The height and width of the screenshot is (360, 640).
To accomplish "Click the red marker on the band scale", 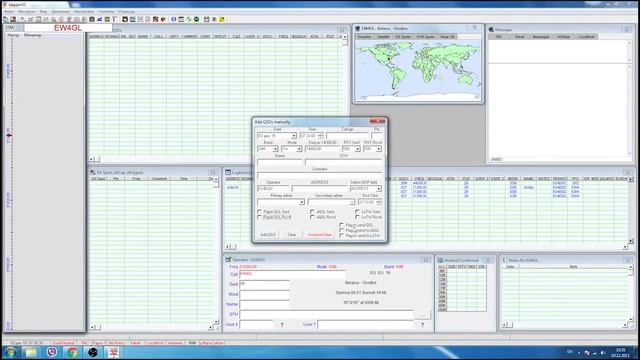I will click(x=9, y=135).
